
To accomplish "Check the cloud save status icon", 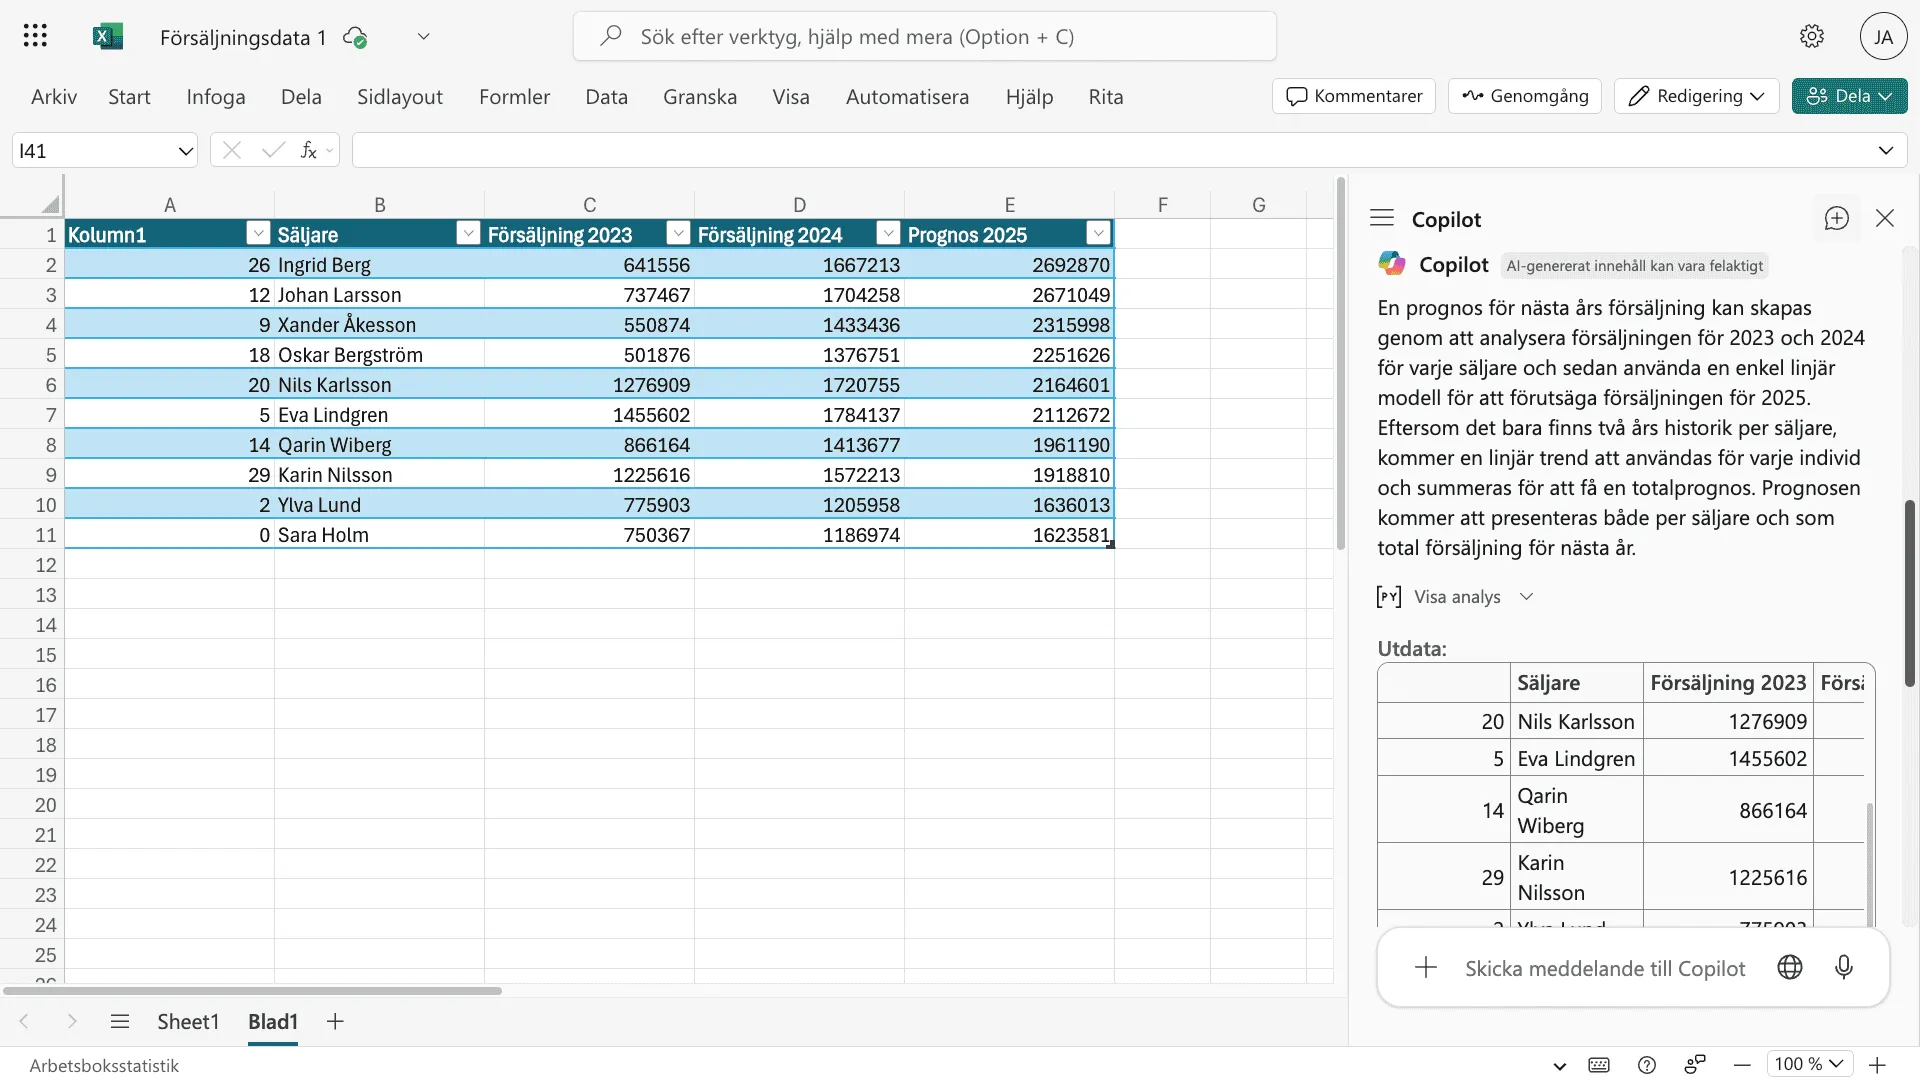I will tap(355, 38).
